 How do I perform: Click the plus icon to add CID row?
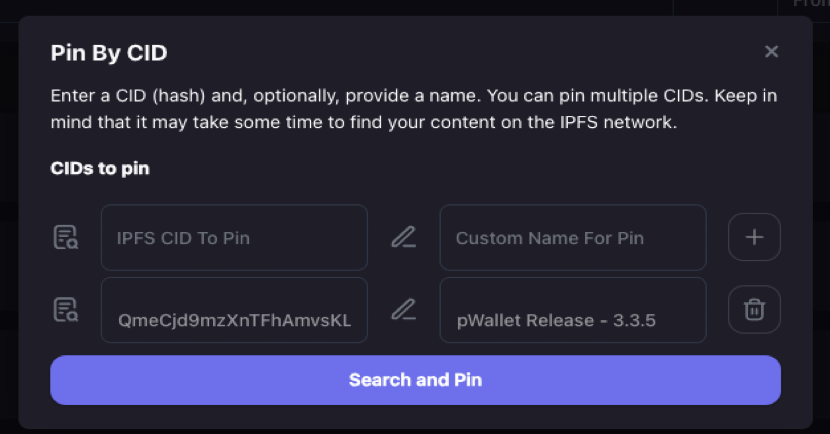(x=754, y=238)
